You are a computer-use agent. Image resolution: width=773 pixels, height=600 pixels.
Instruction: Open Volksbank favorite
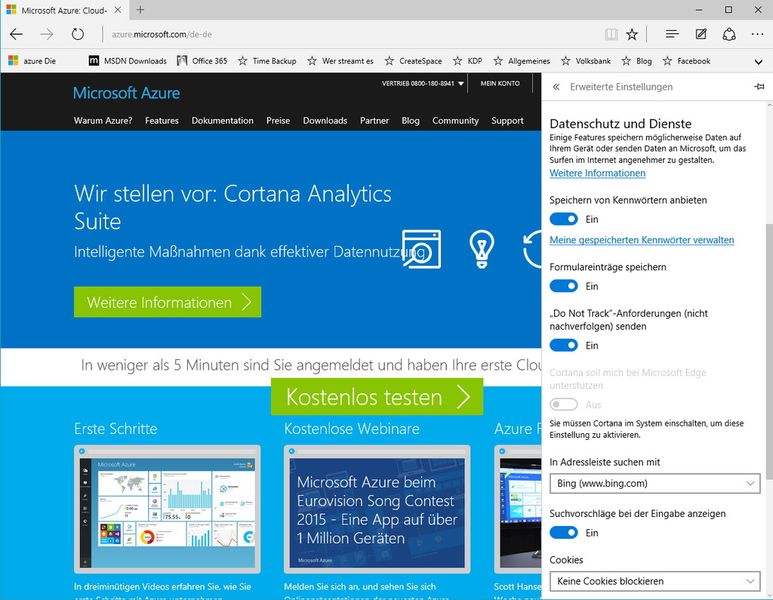pyautogui.click(x=586, y=61)
